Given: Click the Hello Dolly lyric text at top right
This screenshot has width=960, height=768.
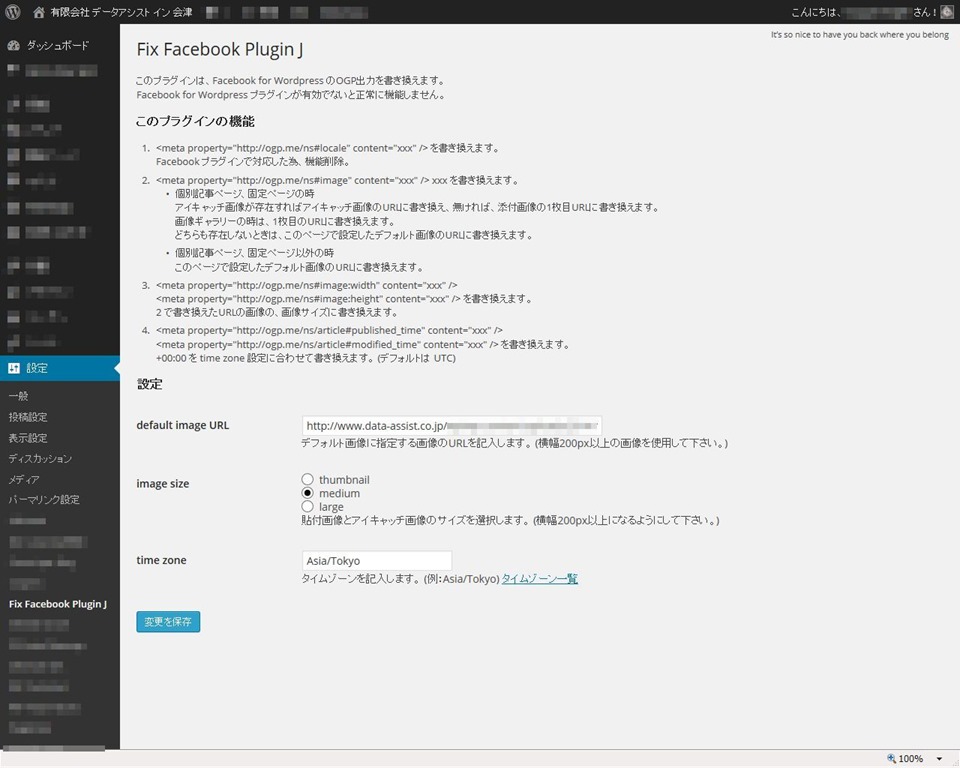Looking at the screenshot, I should pos(860,35).
